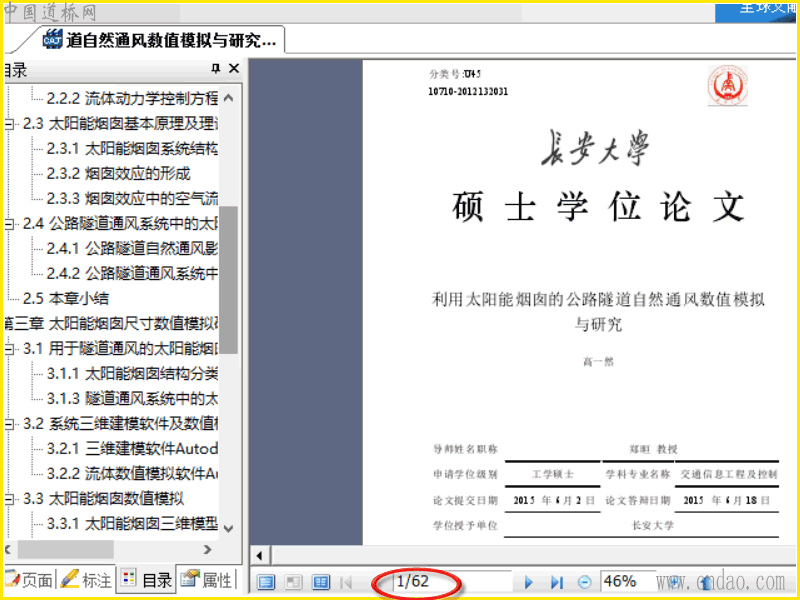This screenshot has height=600, width=800.
Task: Click outline tree scroll down arrow
Action: 229,529
